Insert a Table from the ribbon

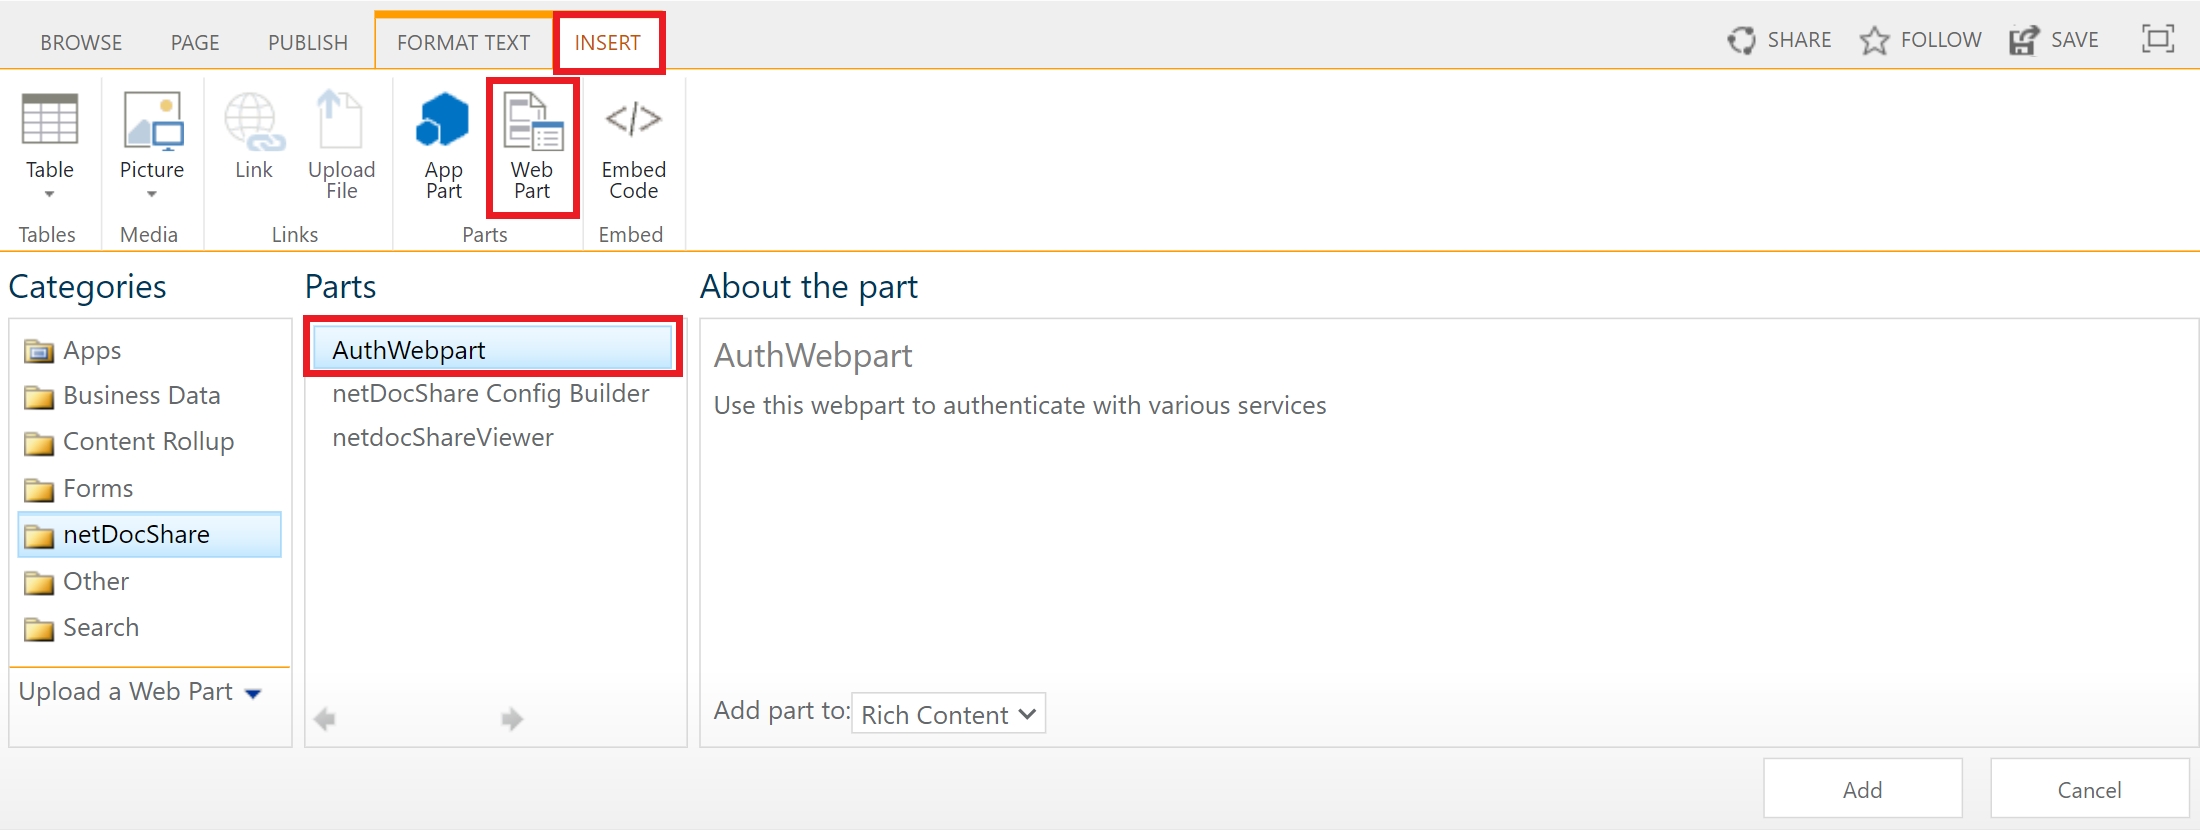pyautogui.click(x=50, y=143)
